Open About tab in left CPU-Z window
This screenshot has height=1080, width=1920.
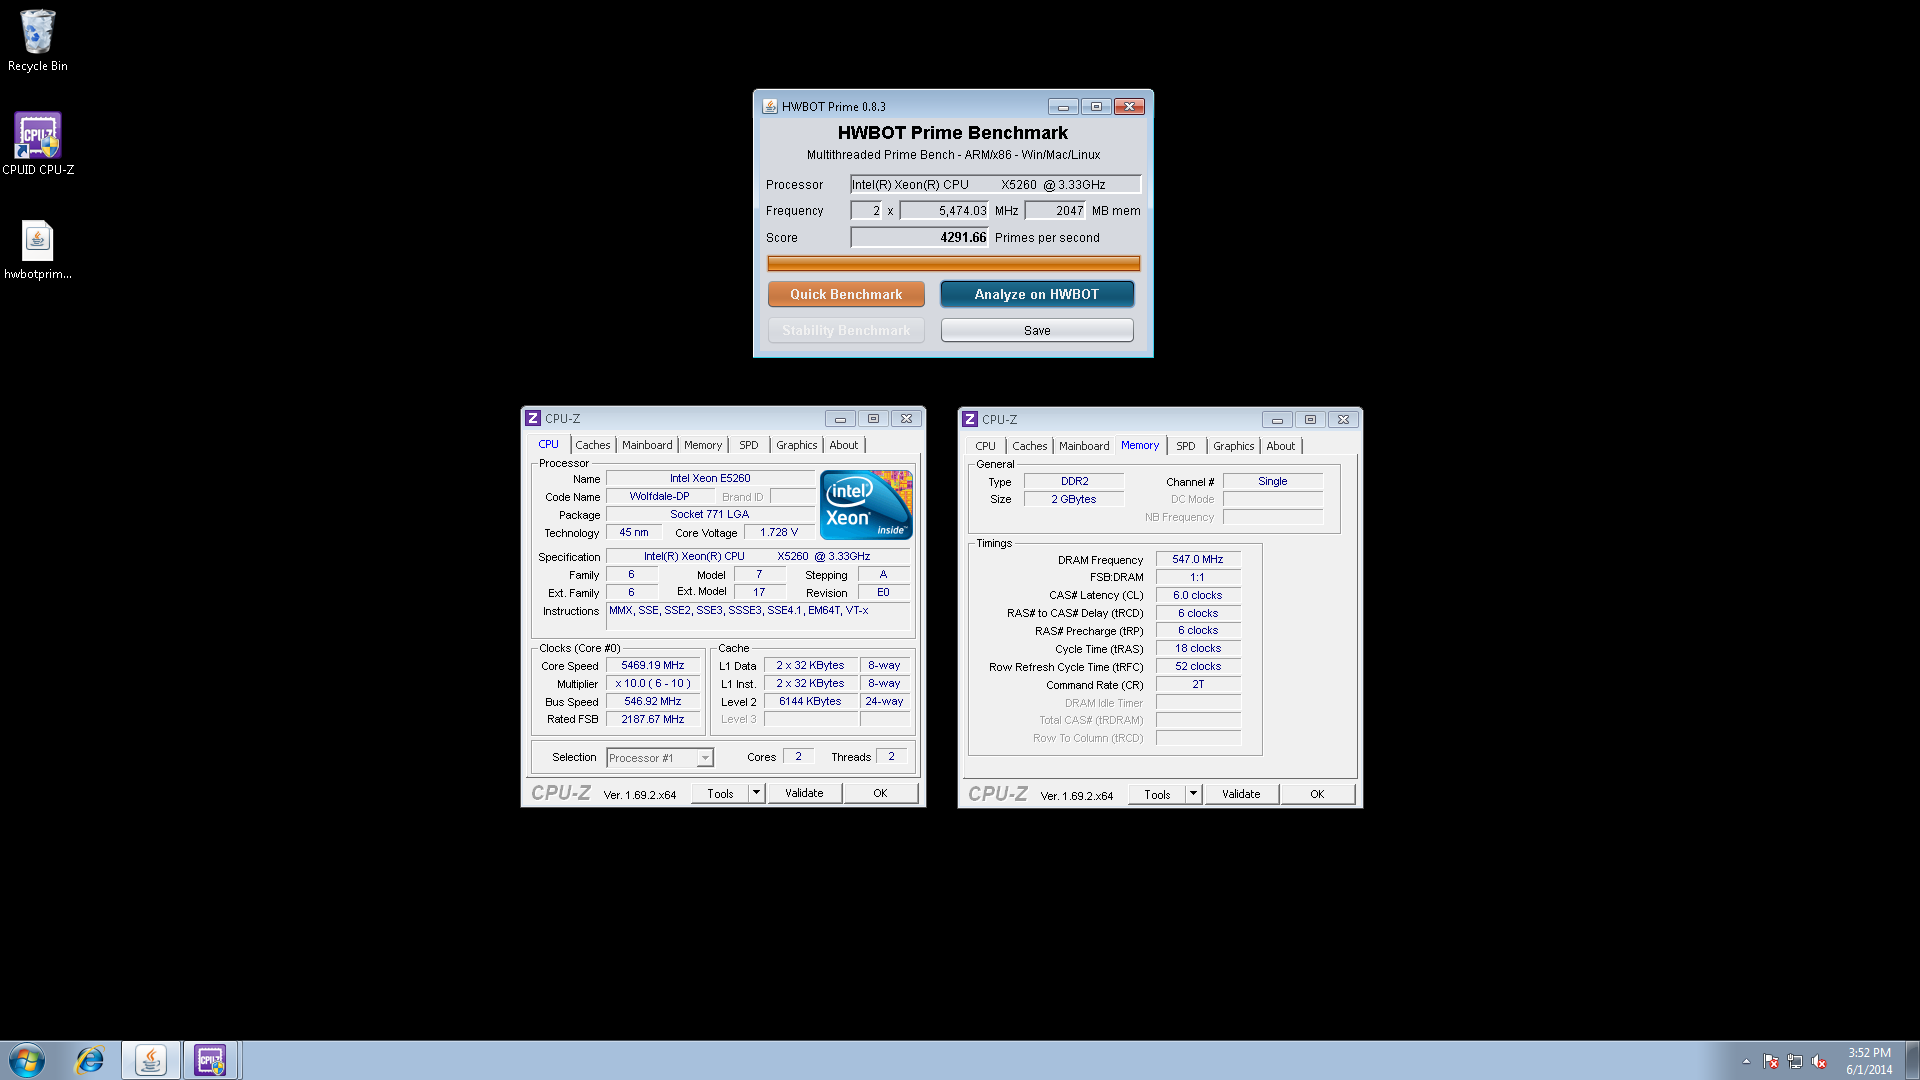coord(843,445)
